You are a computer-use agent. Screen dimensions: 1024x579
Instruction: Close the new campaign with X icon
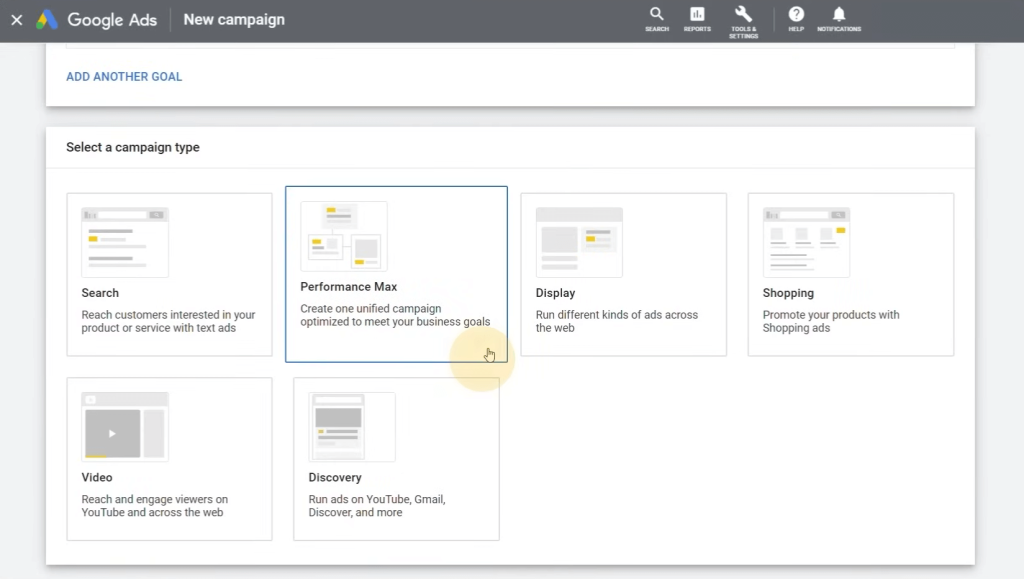16,20
